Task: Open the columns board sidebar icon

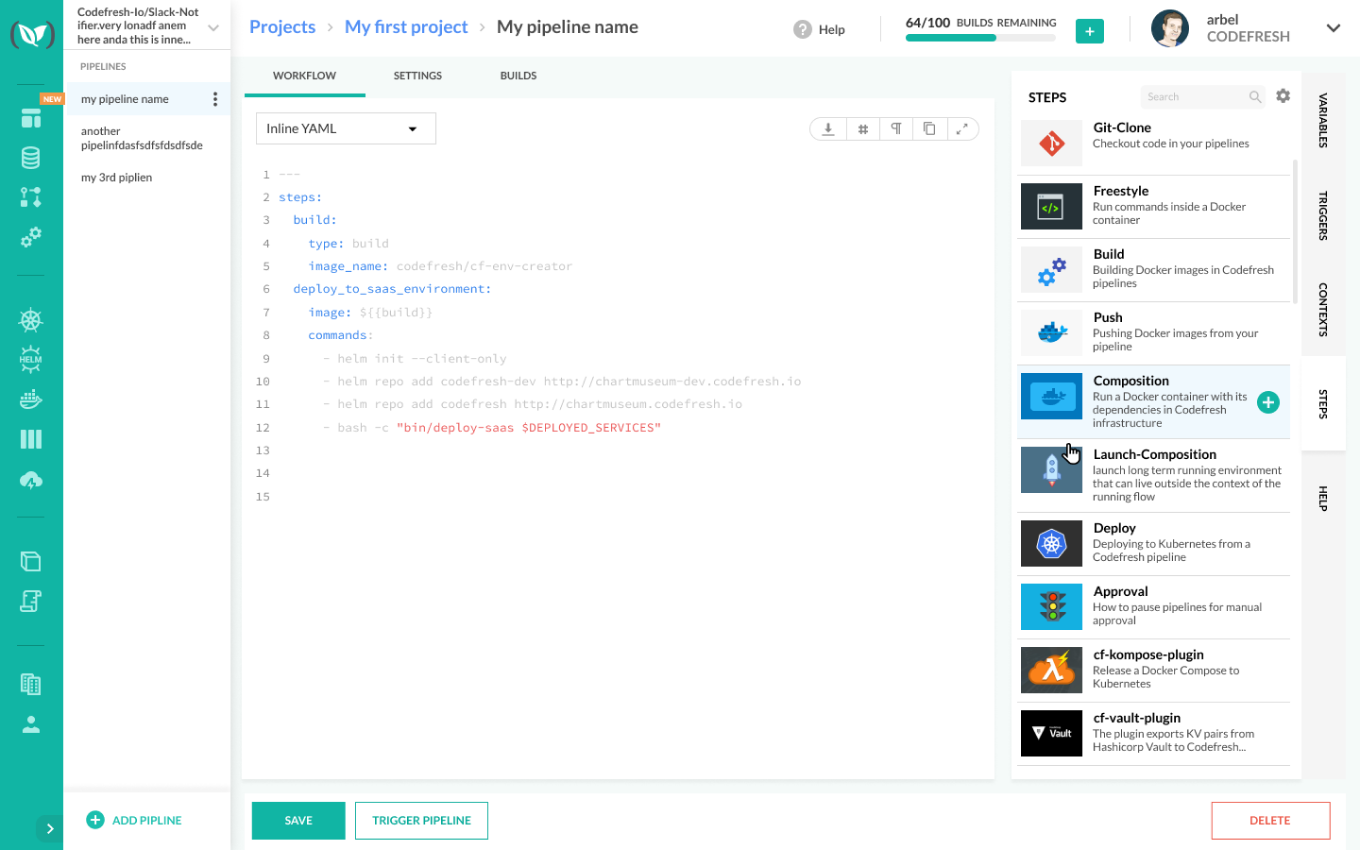Action: pyautogui.click(x=31, y=439)
